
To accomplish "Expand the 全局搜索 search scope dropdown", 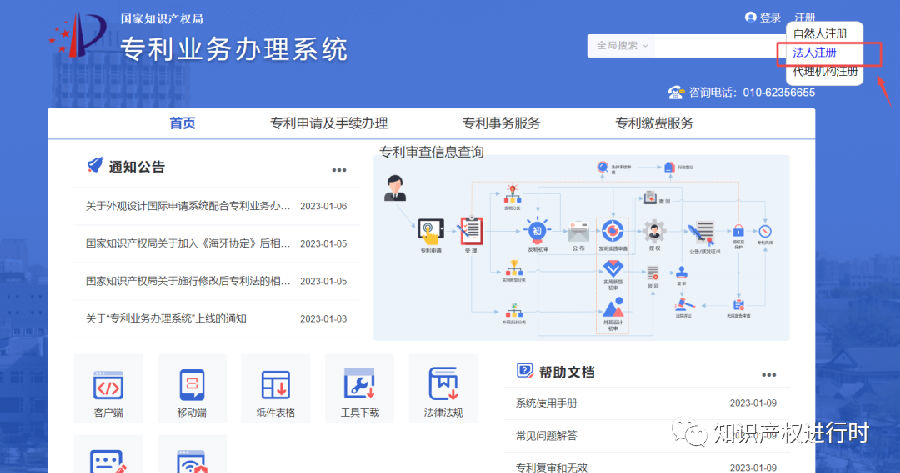I will tap(622, 45).
